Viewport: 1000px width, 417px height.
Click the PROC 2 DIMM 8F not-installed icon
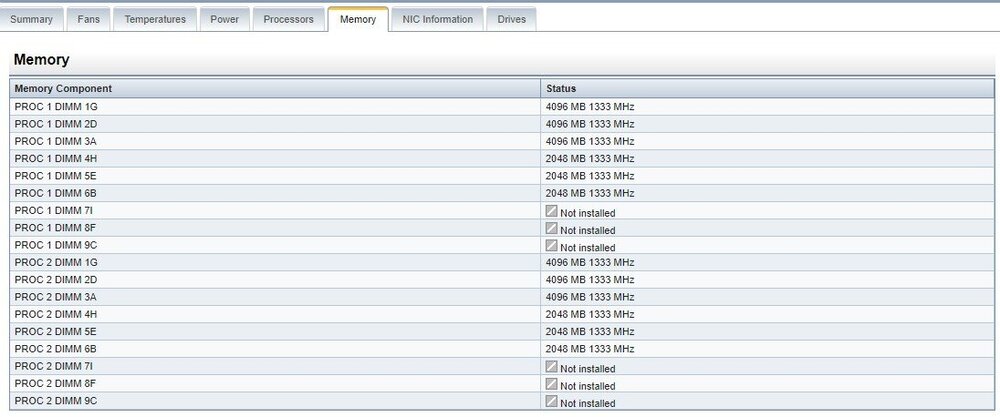[x=551, y=384]
